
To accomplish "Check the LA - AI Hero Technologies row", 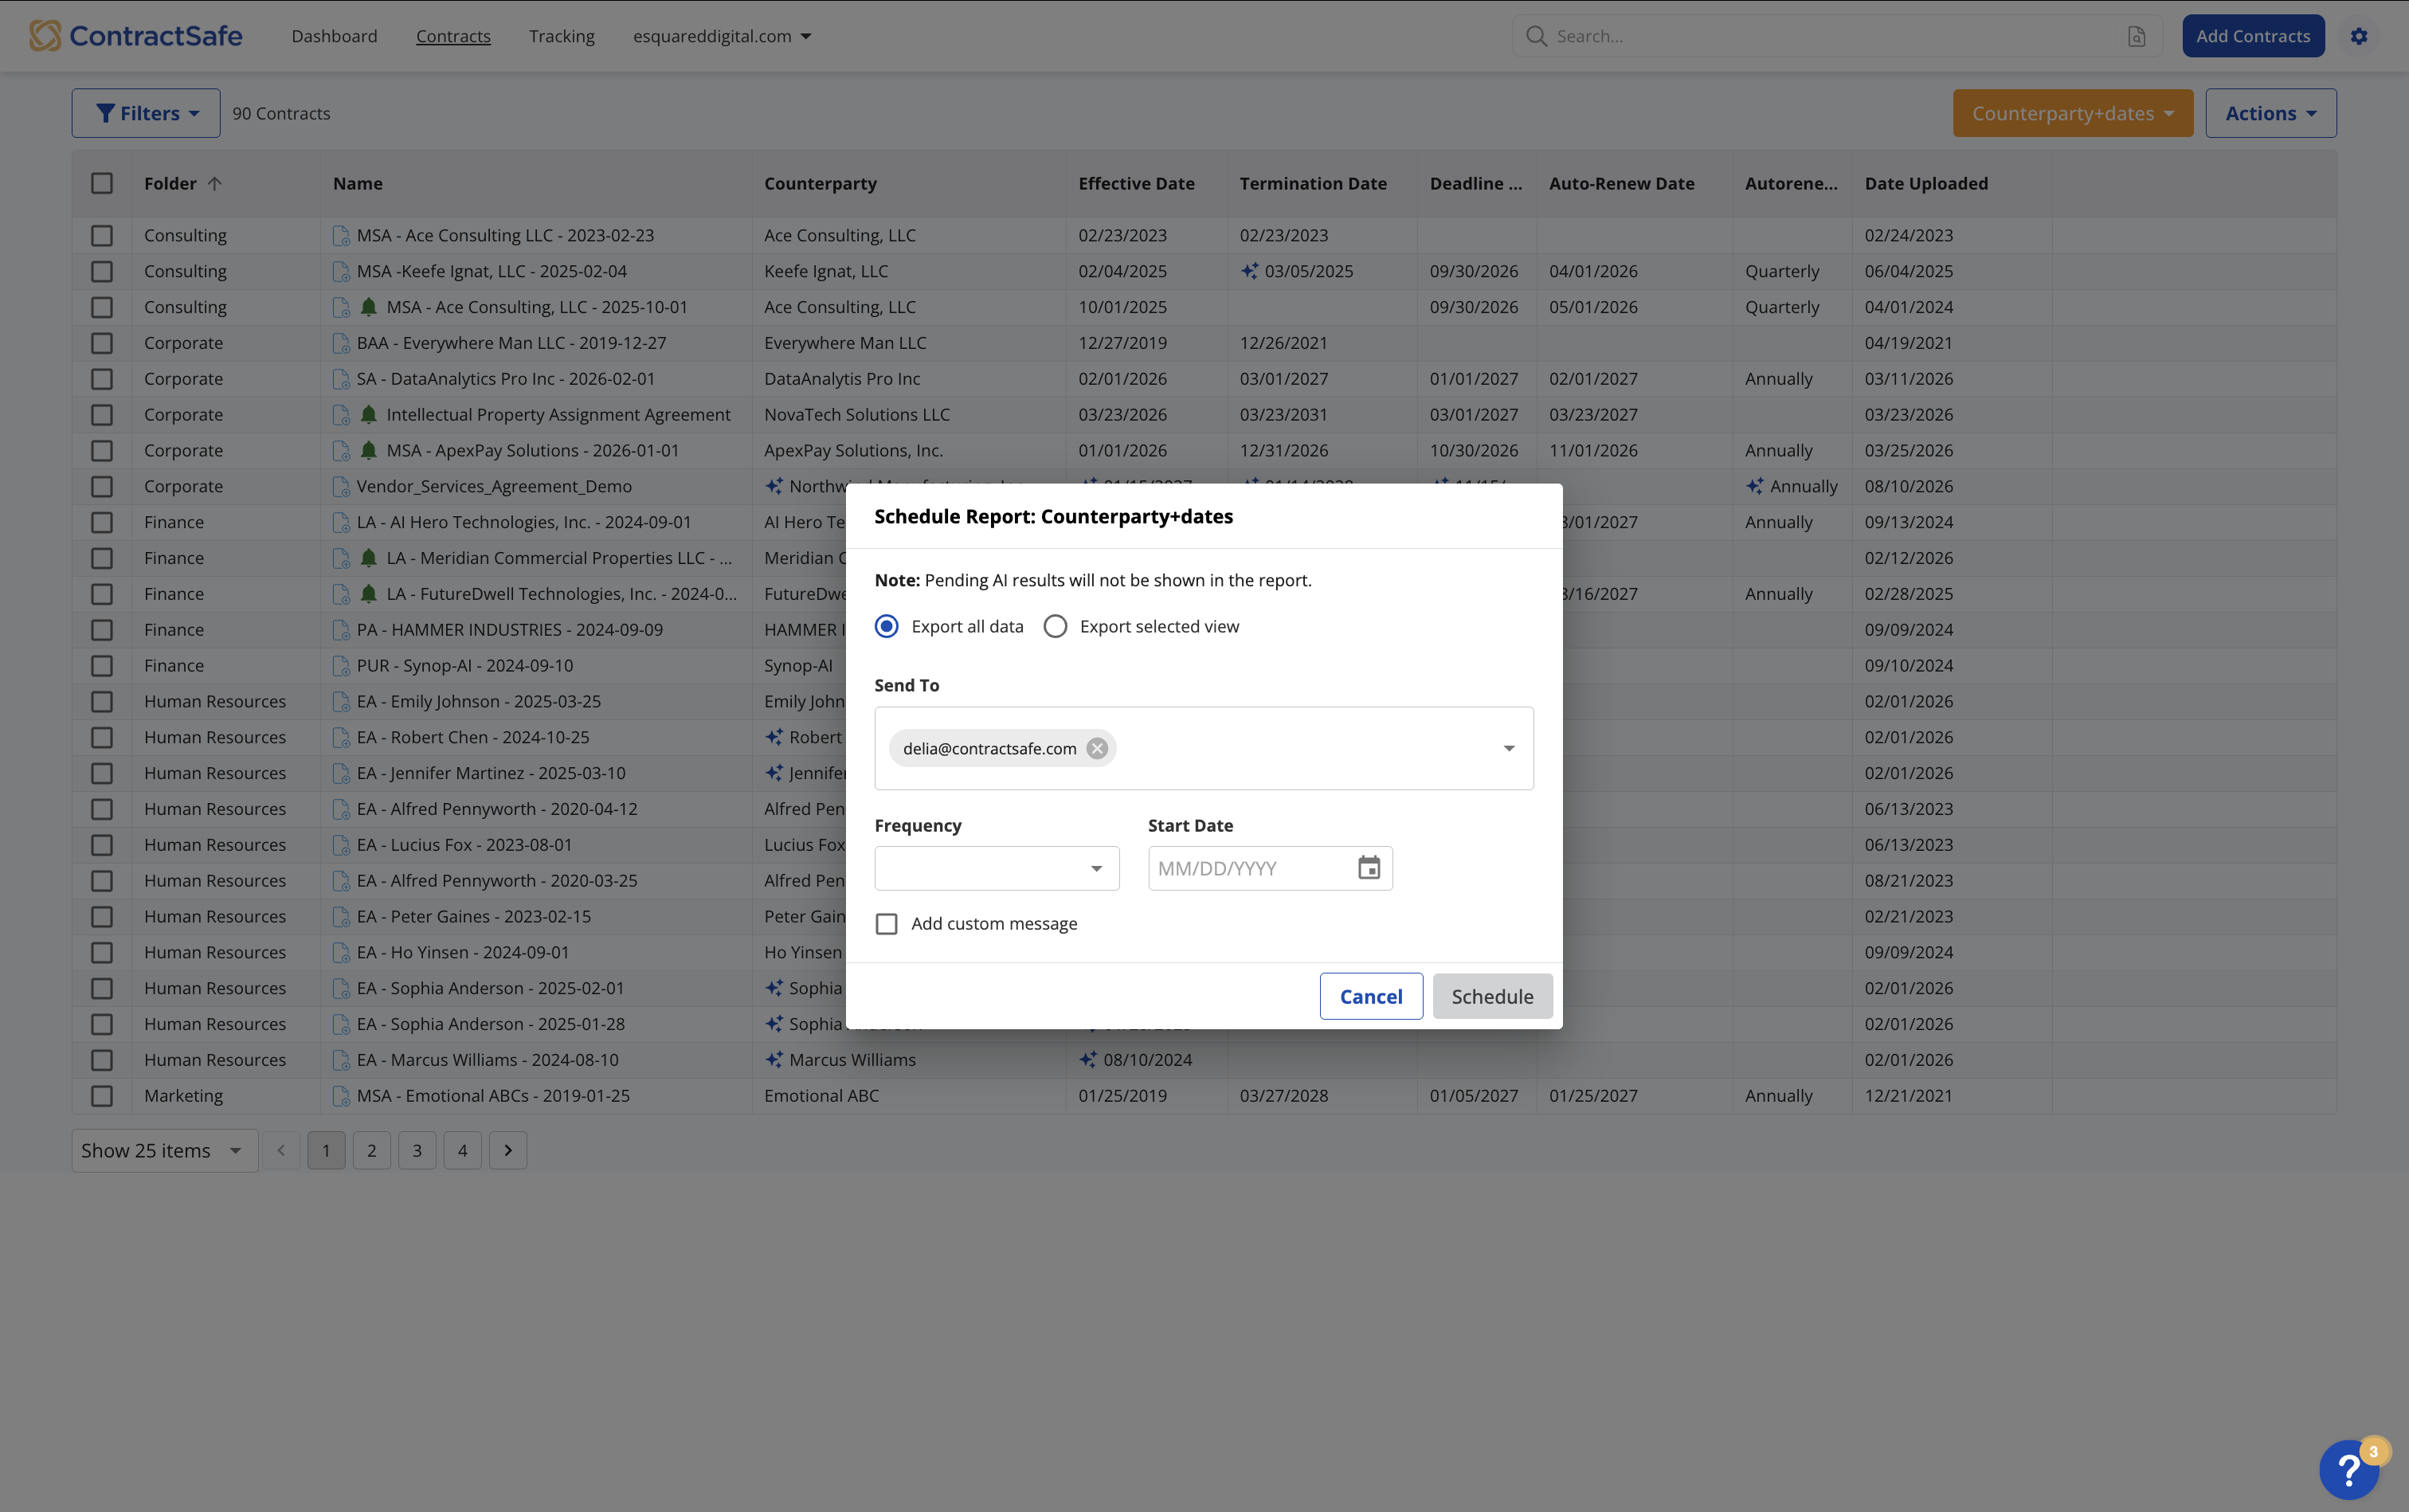I will tap(102, 522).
